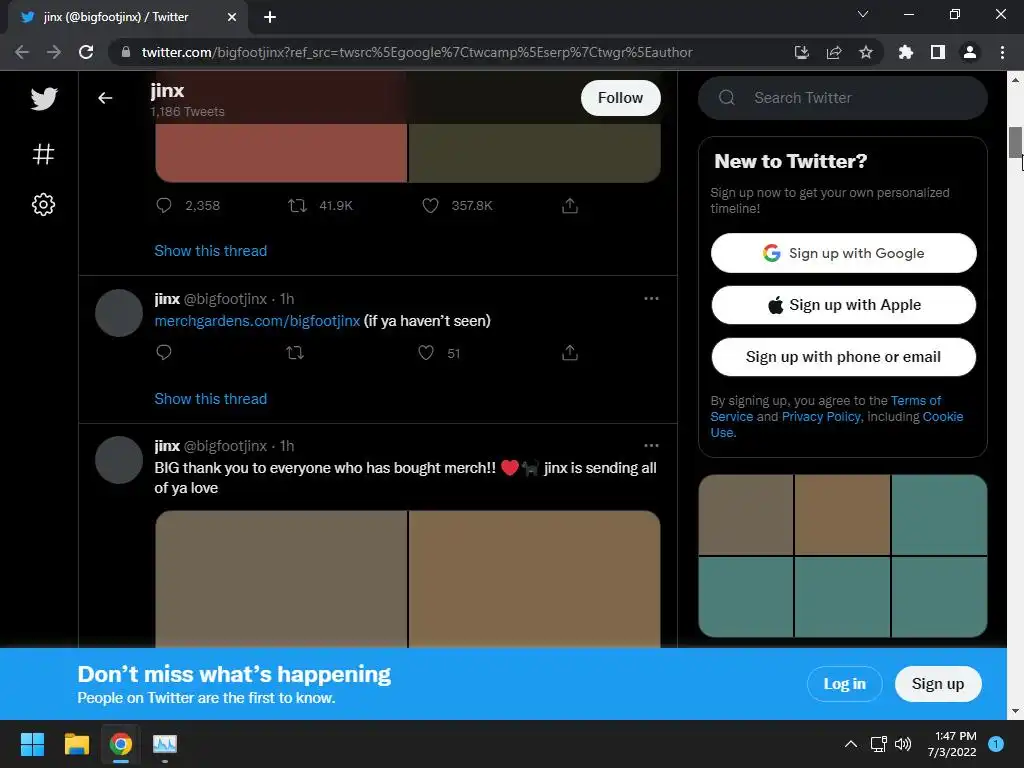Open left image of BIG thank you tweet

coord(281,579)
